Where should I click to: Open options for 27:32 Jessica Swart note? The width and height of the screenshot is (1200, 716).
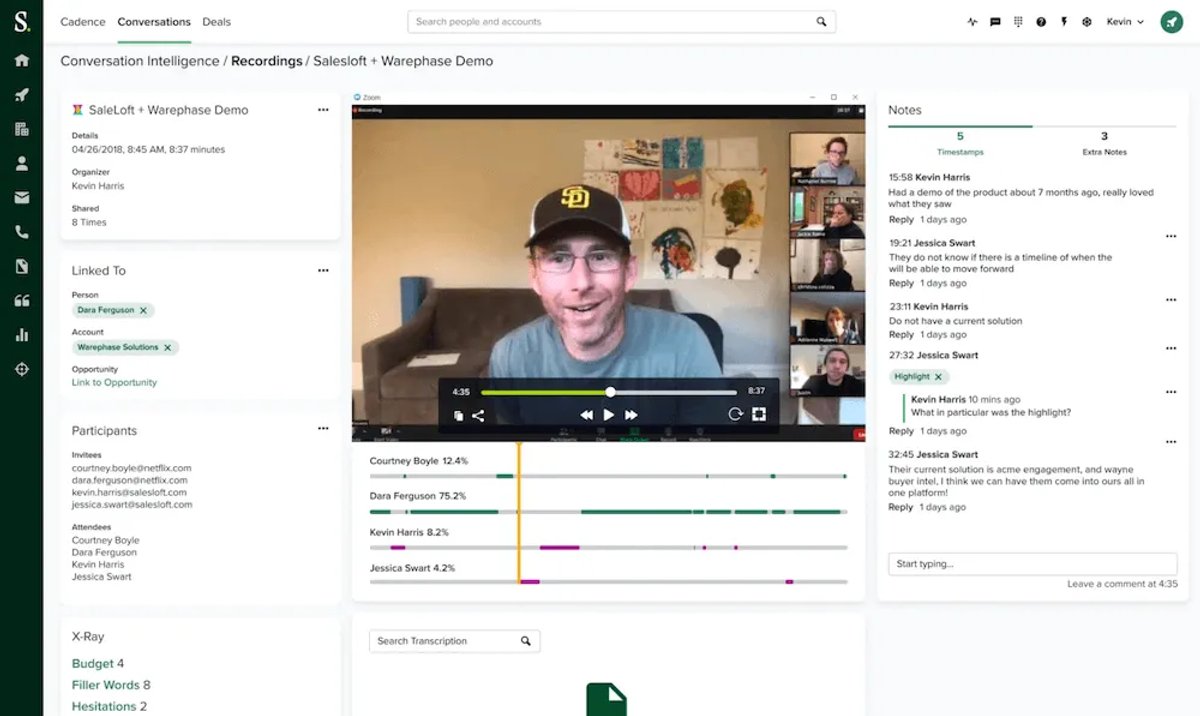click(1170, 349)
